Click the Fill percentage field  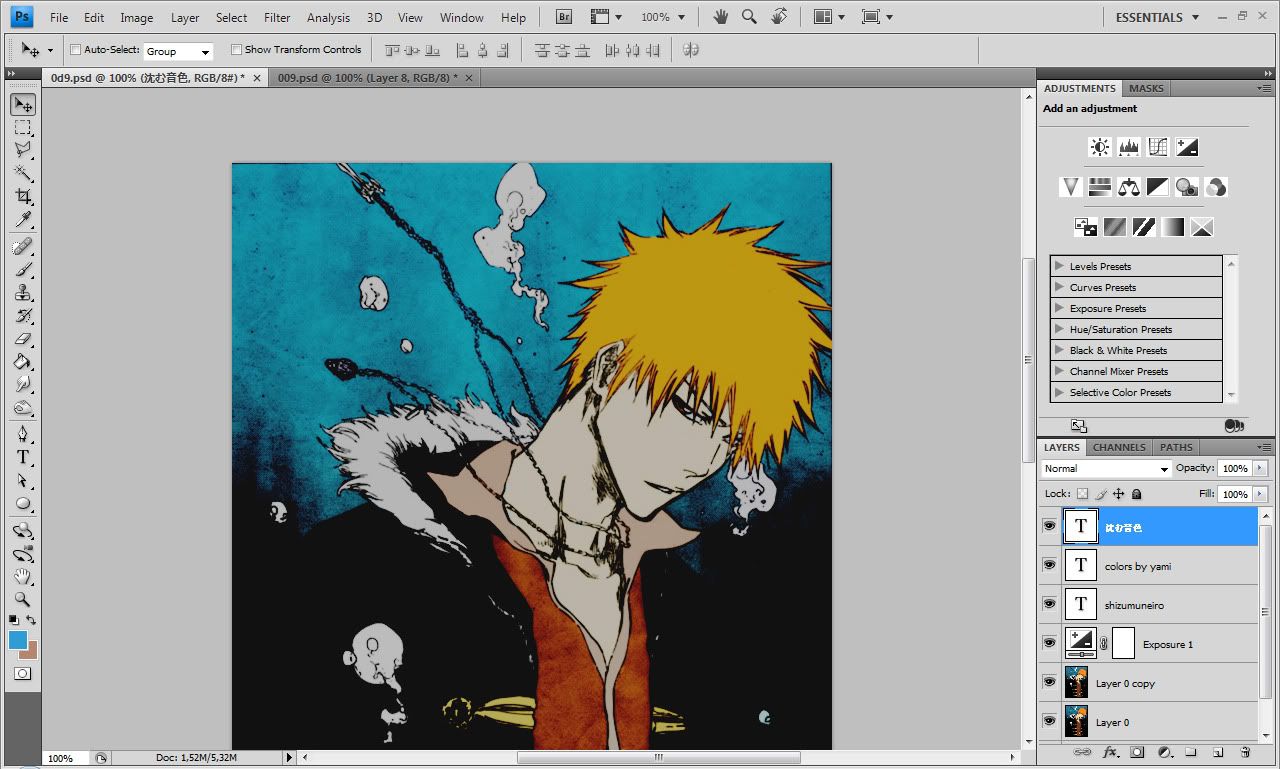(1236, 494)
